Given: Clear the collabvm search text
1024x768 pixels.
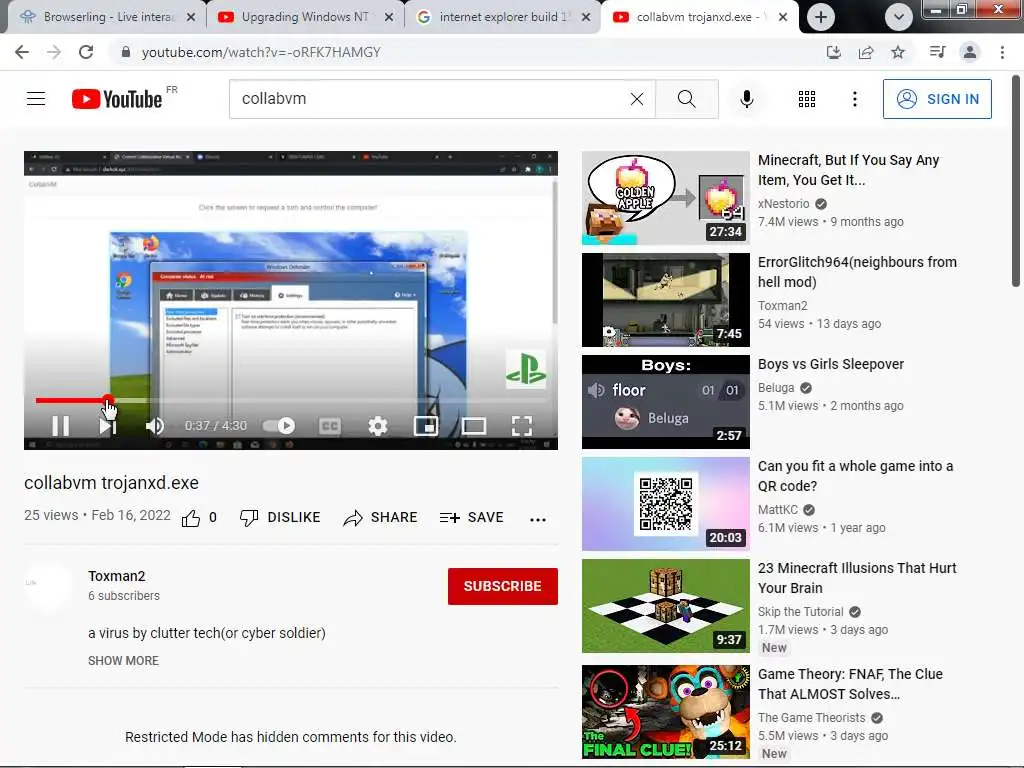Looking at the screenshot, I should [x=637, y=99].
